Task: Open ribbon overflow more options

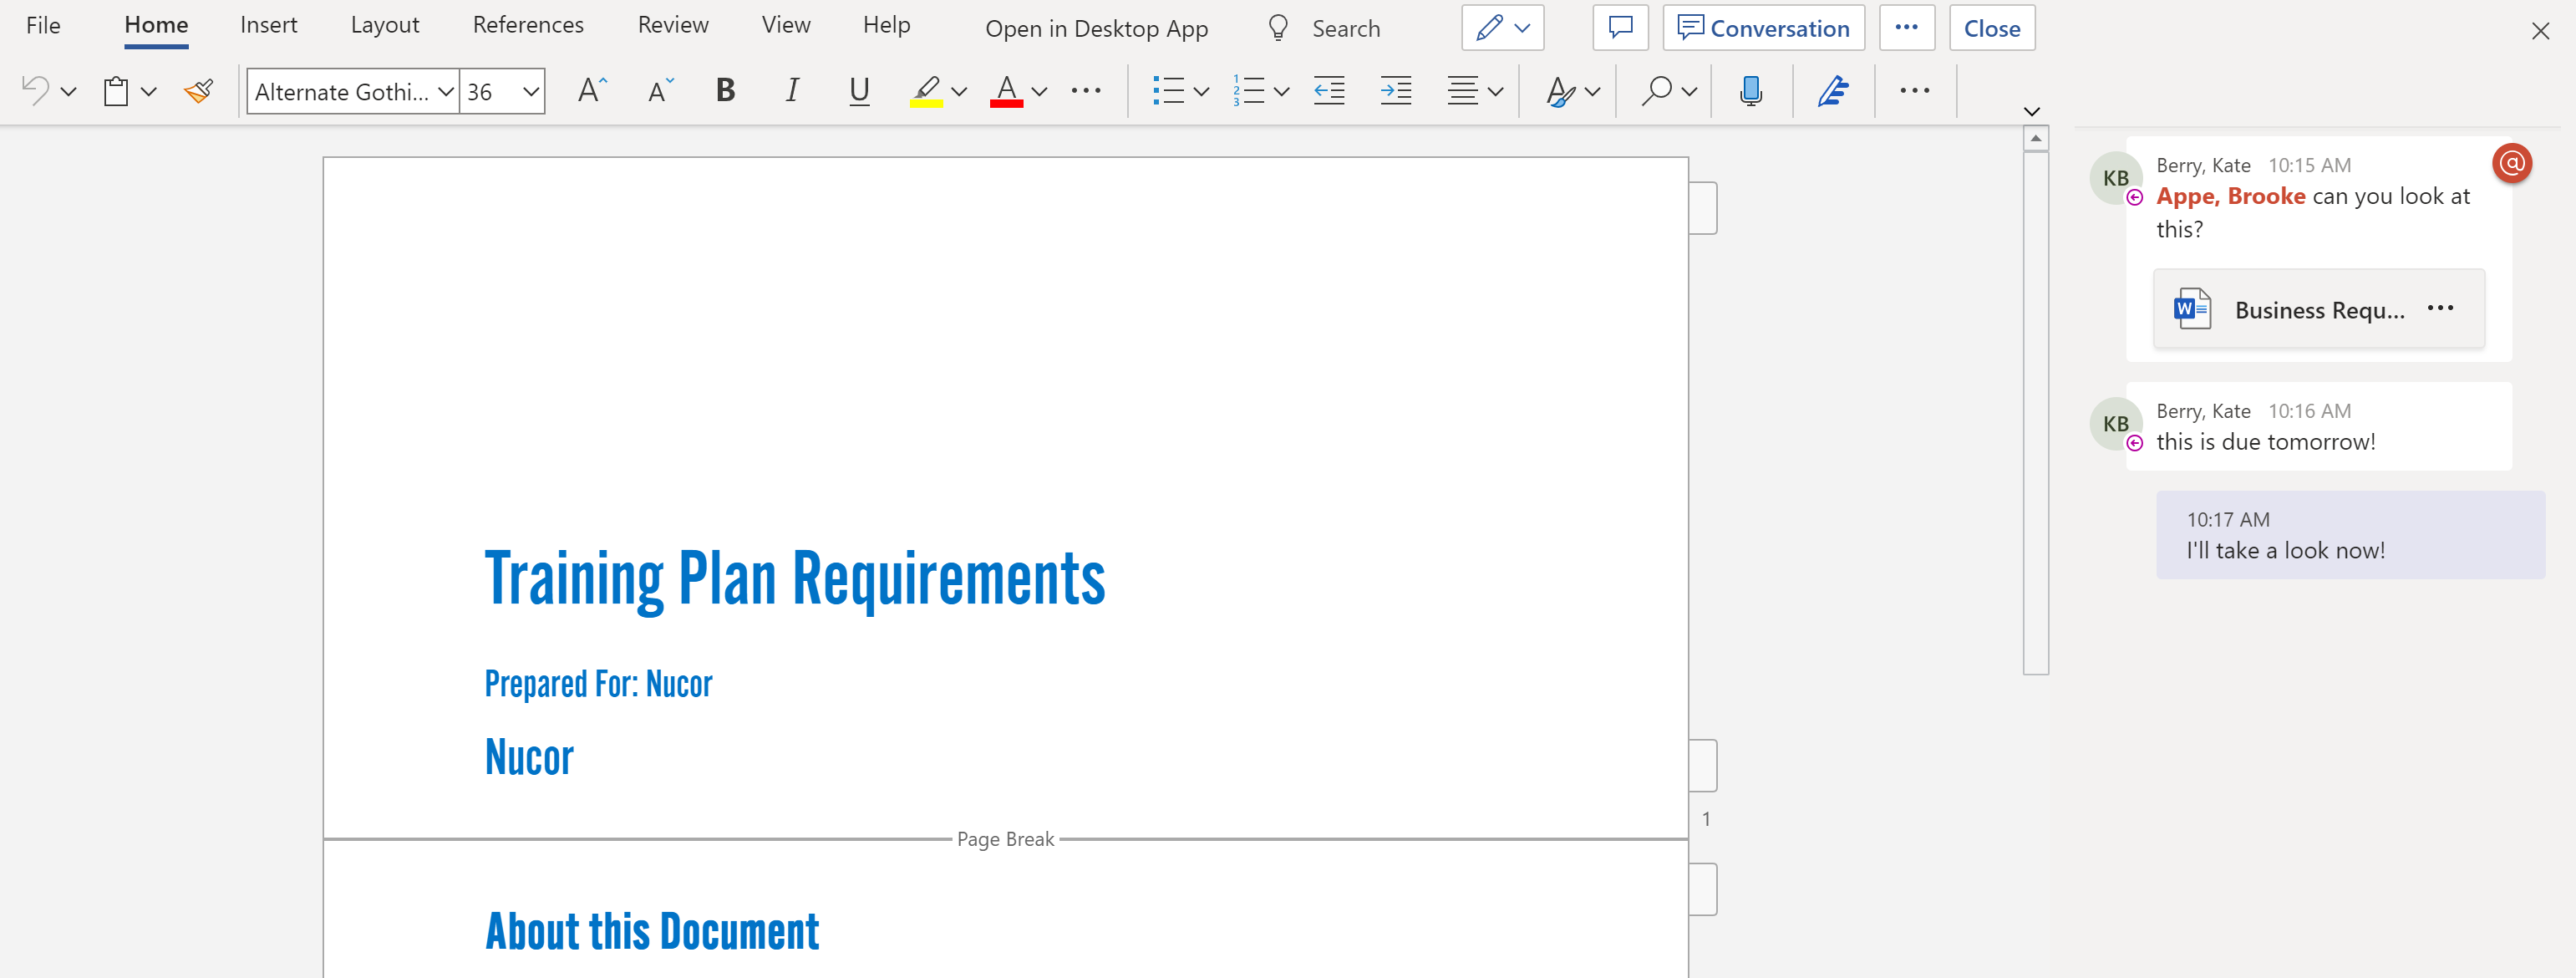Action: (1914, 91)
